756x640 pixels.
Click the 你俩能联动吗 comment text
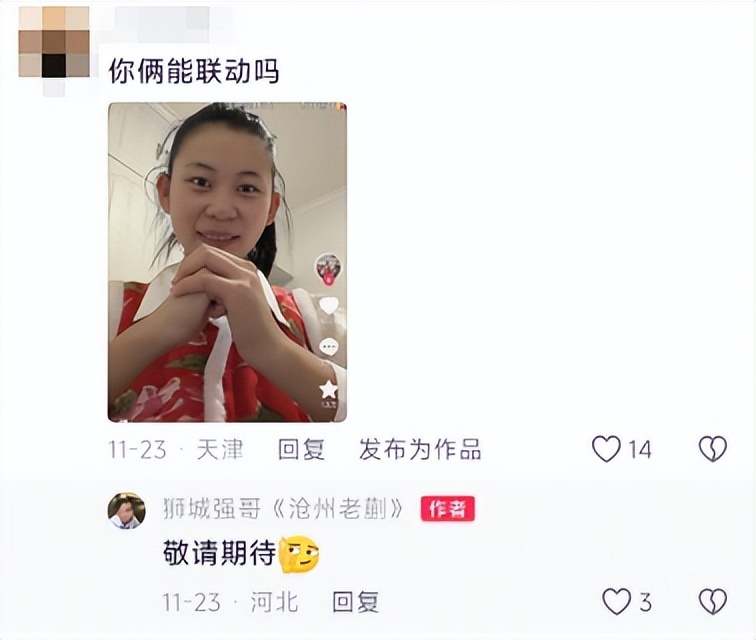coord(194,71)
